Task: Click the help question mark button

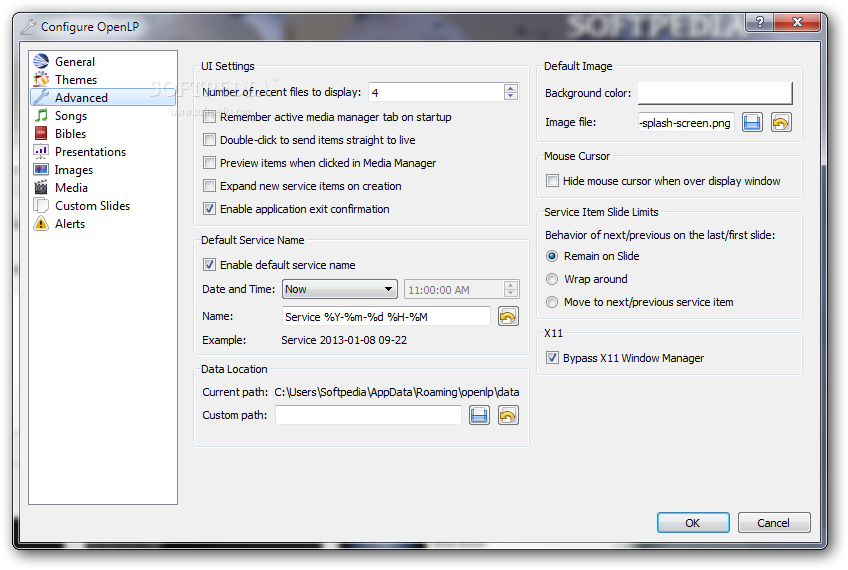Action: 760,22
